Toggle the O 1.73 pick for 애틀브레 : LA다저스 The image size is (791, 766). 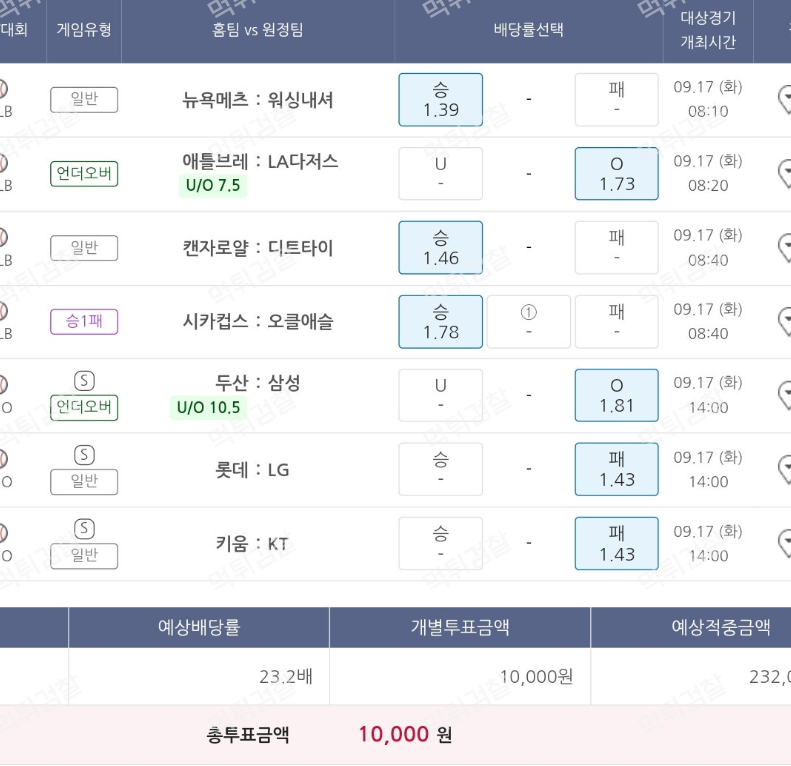coord(616,173)
